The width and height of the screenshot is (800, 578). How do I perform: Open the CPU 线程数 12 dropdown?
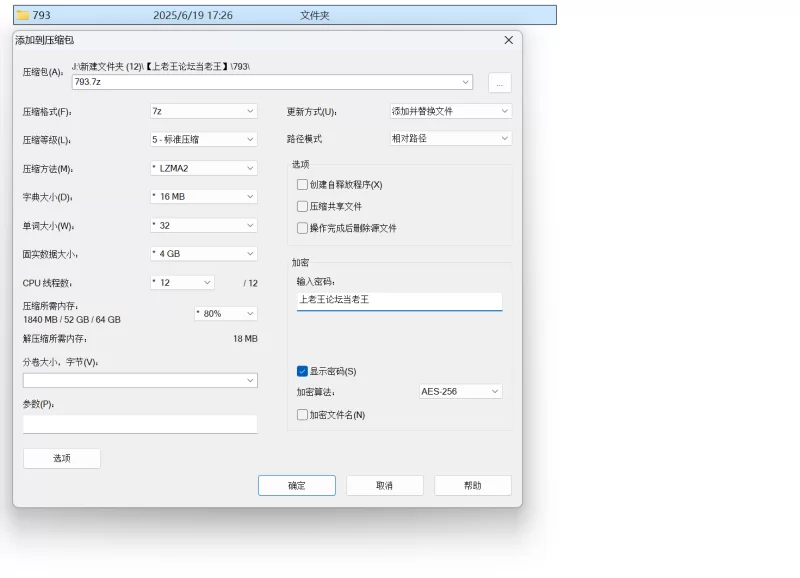tap(182, 283)
